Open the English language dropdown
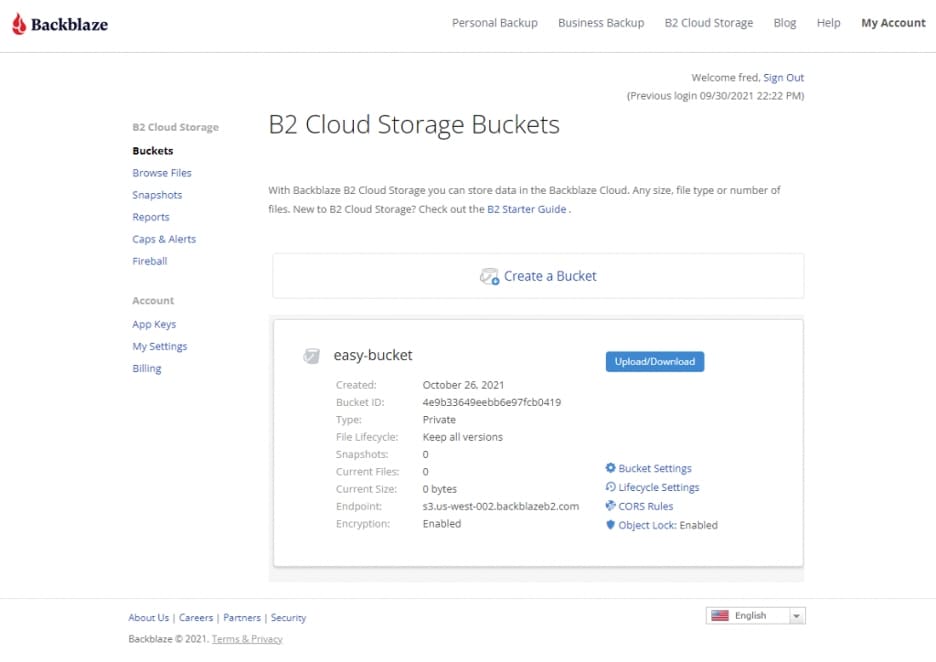 797,616
